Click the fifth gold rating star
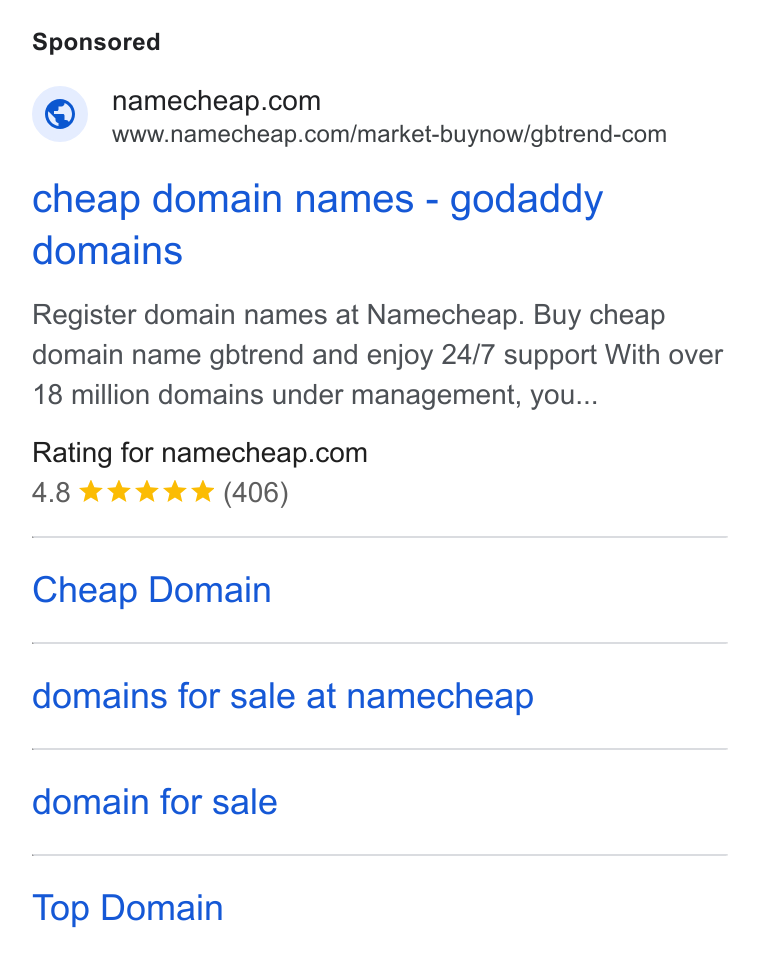The height and width of the screenshot is (960, 760). [203, 492]
